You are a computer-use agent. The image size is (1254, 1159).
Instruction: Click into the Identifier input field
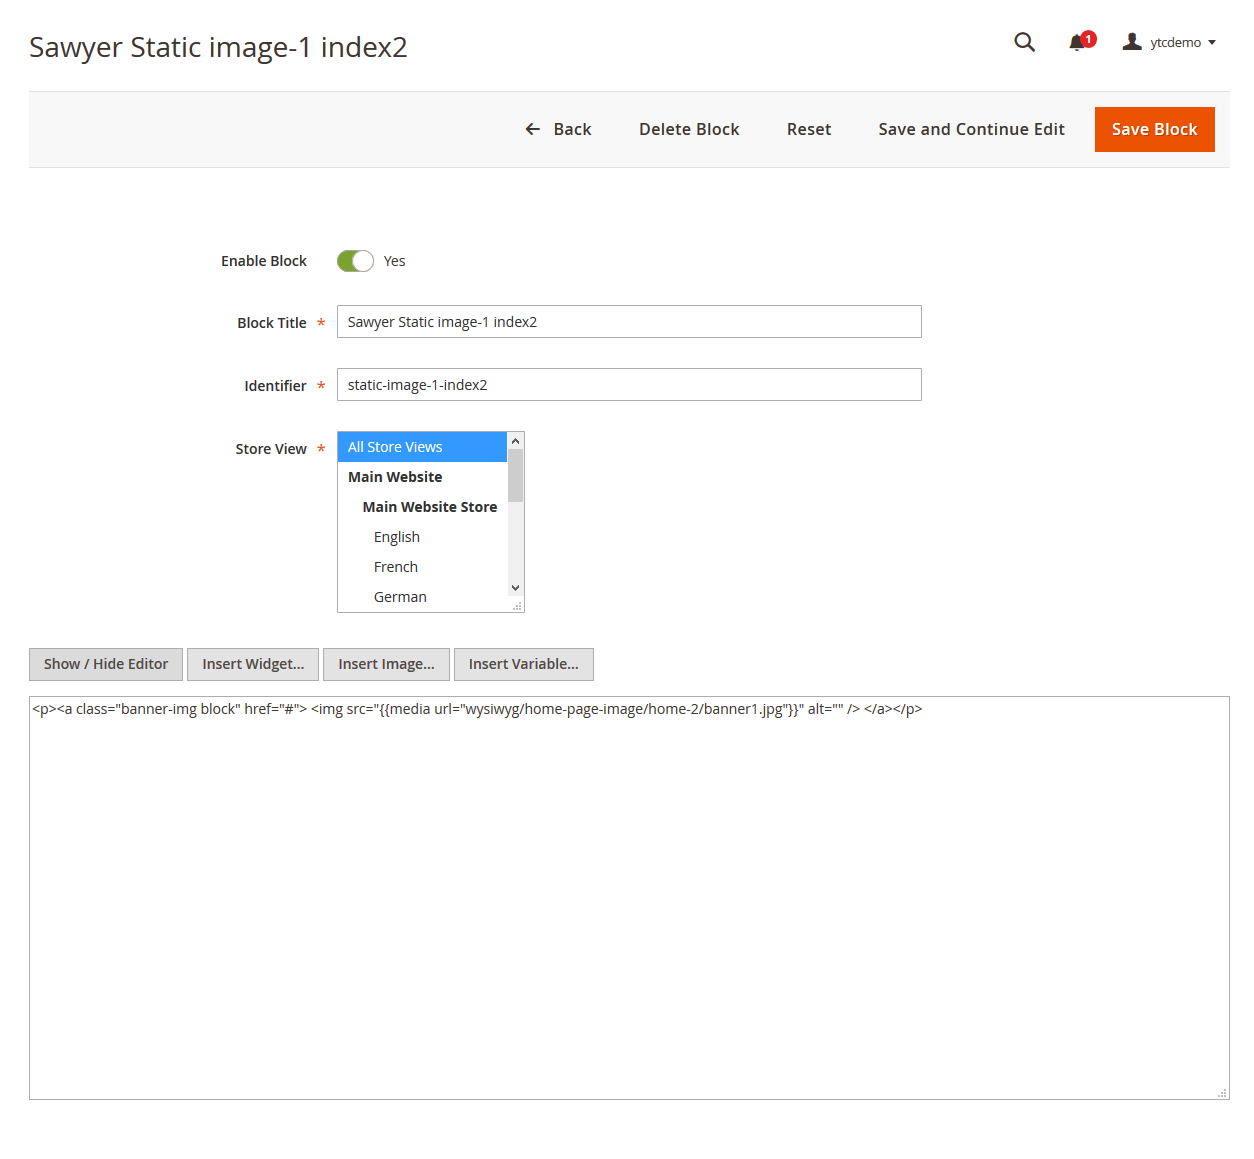[x=628, y=385]
